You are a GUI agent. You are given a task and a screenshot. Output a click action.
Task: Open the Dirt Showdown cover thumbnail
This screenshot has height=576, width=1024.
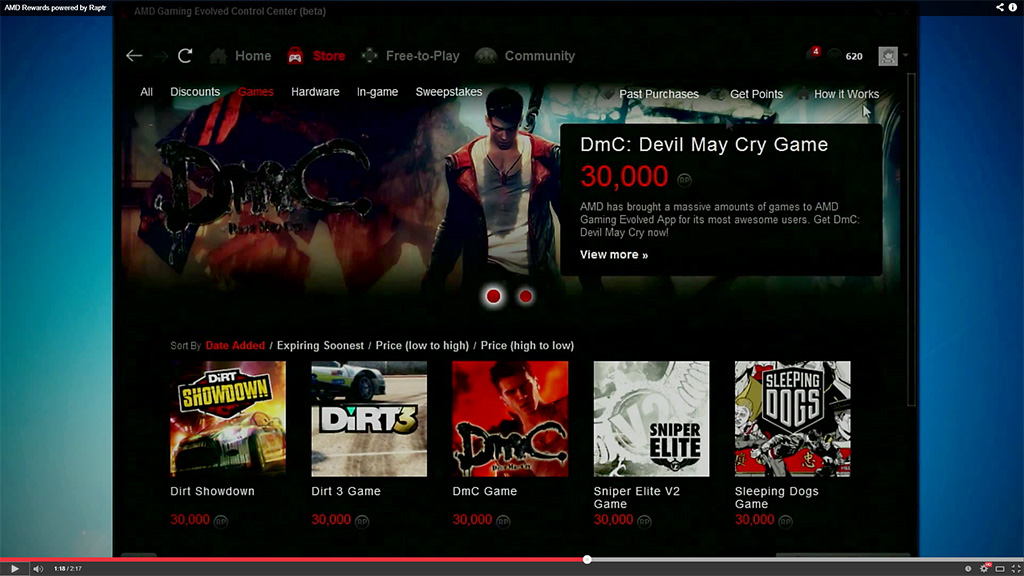[x=228, y=419]
